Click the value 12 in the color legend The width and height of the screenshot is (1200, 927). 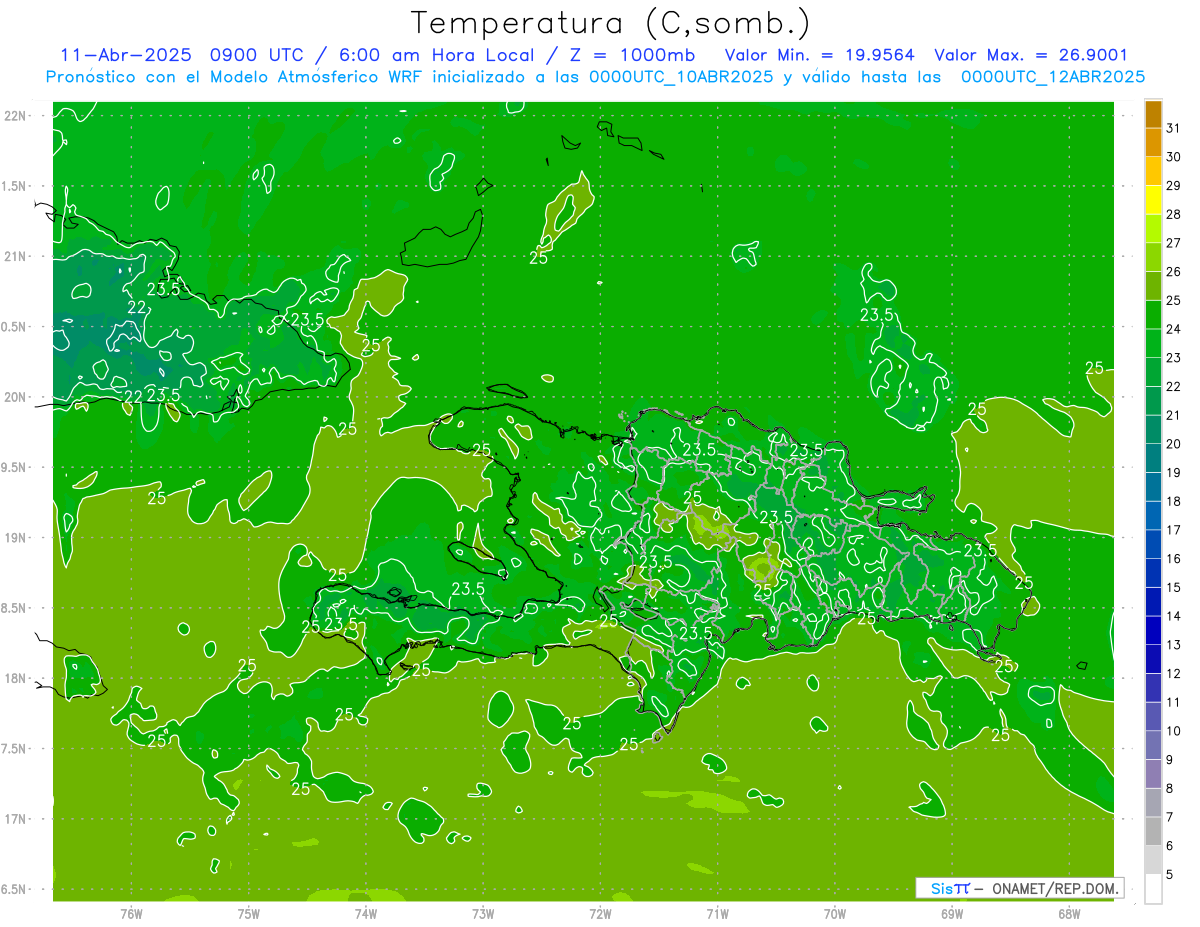1174,674
